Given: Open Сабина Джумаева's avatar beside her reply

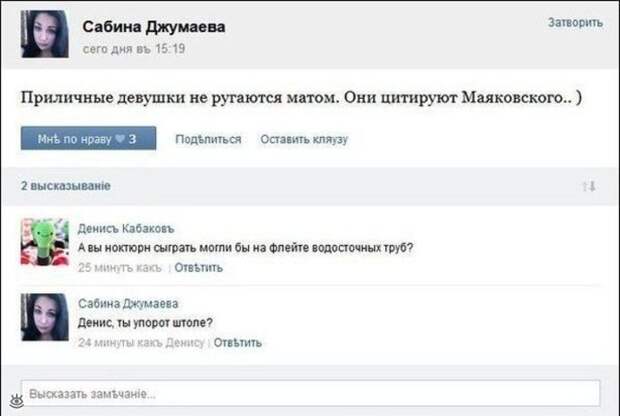Looking at the screenshot, I should click(45, 317).
